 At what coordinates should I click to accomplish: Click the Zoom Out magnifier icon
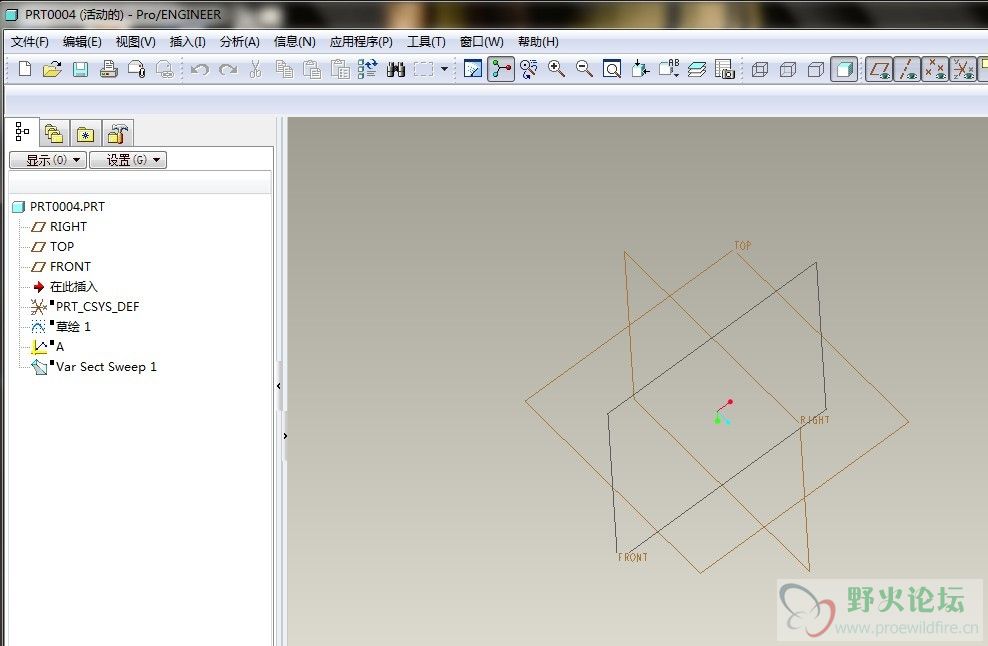click(x=584, y=69)
